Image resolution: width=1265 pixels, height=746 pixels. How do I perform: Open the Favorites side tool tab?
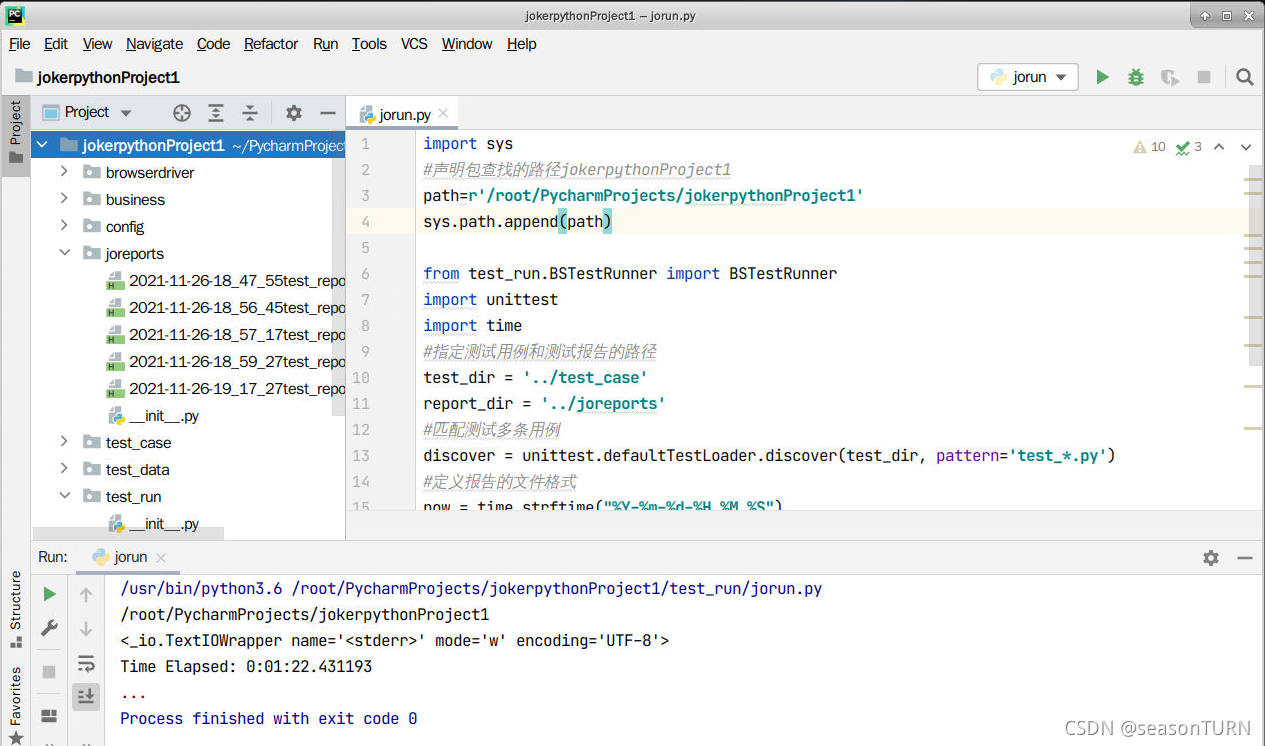pyautogui.click(x=15, y=705)
